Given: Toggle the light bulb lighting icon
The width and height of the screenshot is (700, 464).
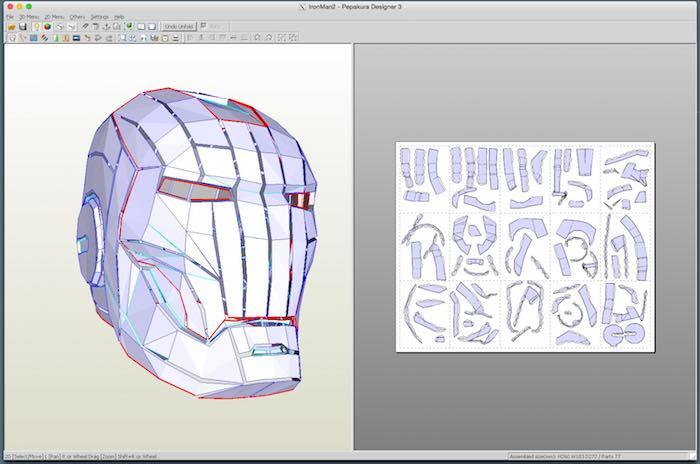Looking at the screenshot, I should [37, 27].
